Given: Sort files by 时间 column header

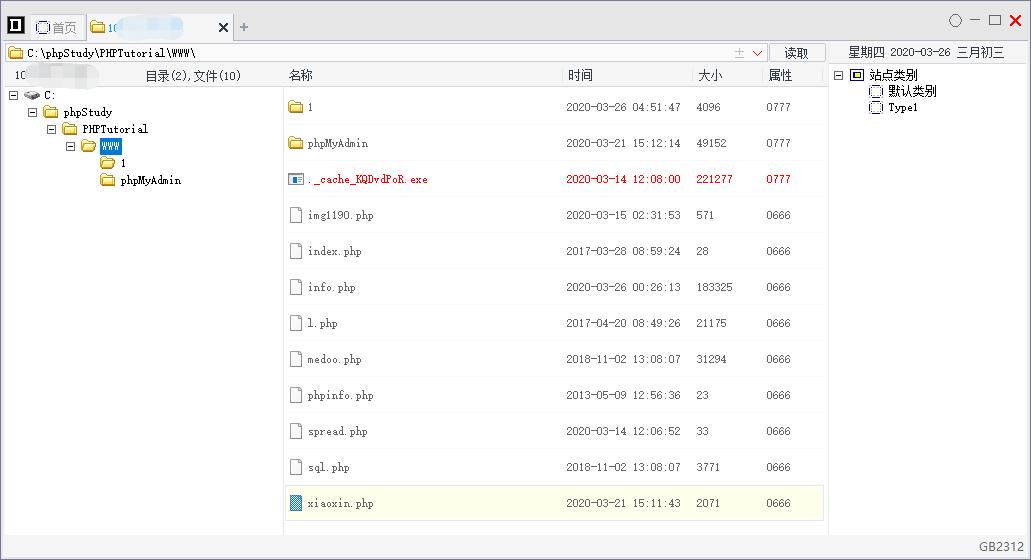Looking at the screenshot, I should [580, 76].
